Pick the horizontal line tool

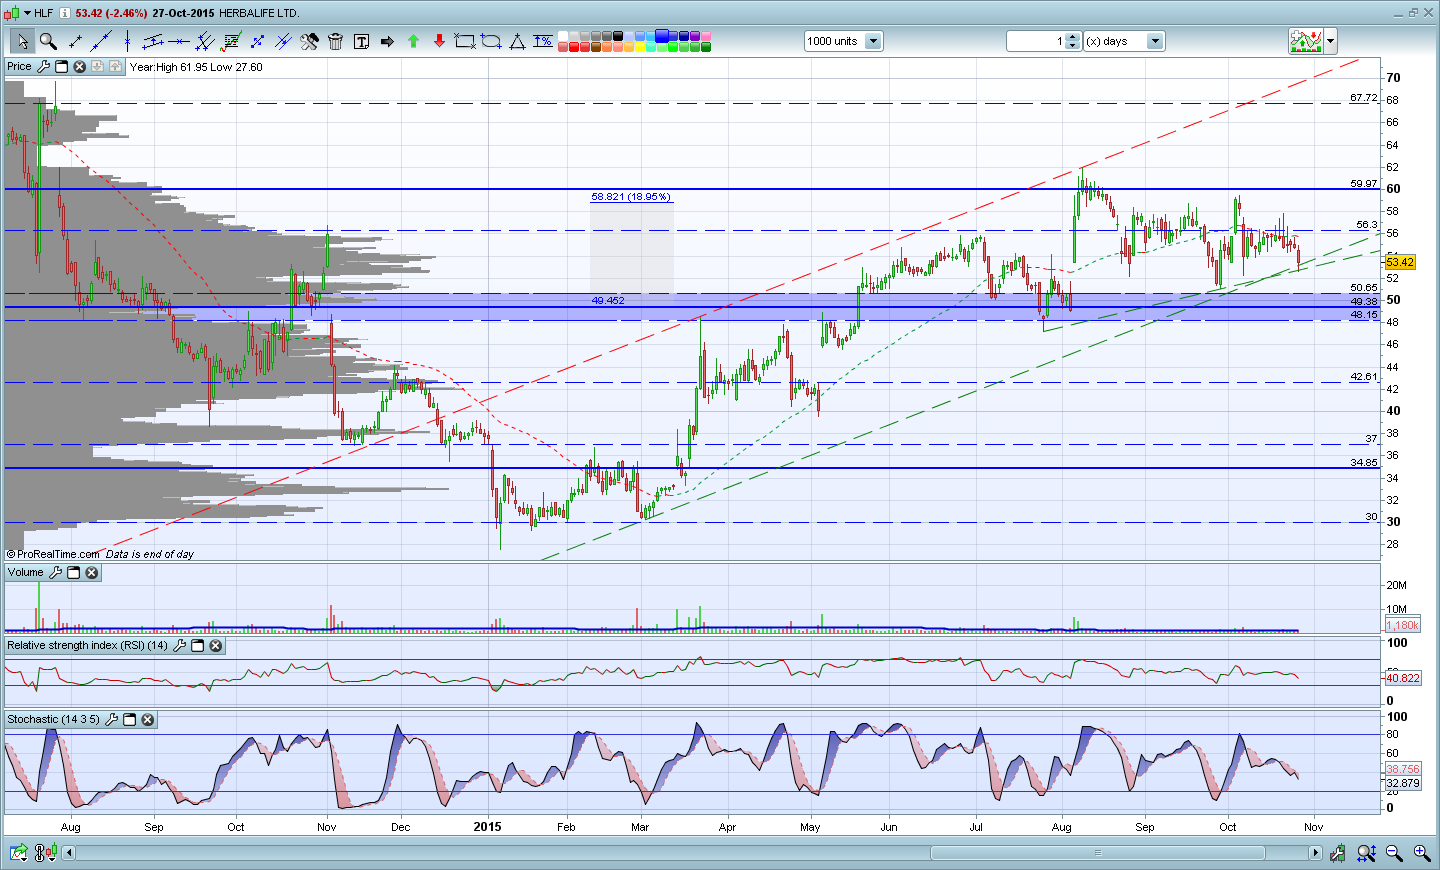[x=179, y=41]
